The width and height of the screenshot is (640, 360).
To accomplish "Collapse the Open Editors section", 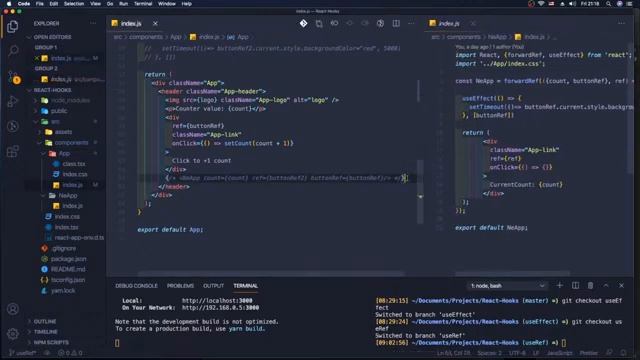I will pos(52,37).
